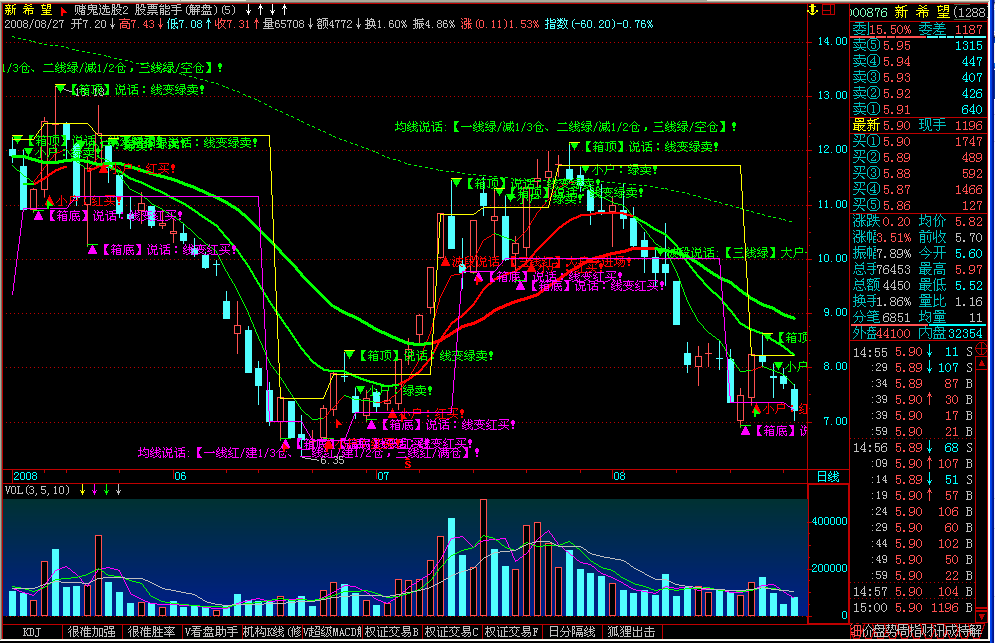Screen dimensions: 995x643
Task: Click the 势 tab under the tick list
Action: [892, 631]
